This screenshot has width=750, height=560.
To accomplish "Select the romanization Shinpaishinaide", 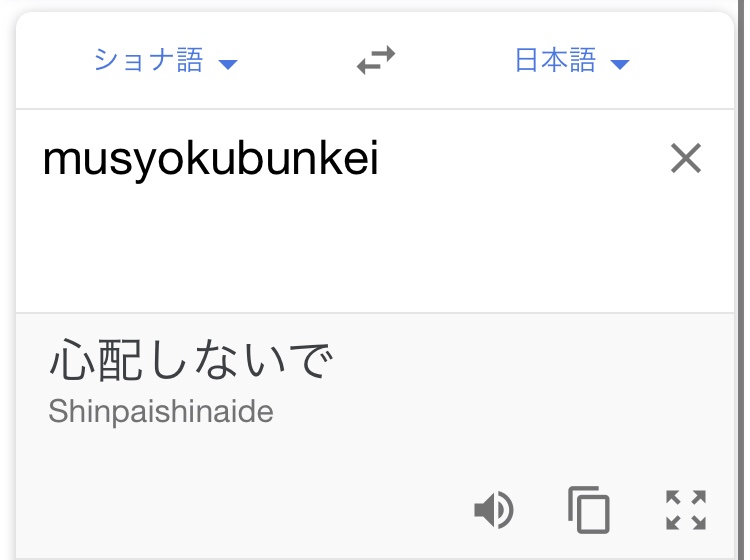I will pos(161,411).
